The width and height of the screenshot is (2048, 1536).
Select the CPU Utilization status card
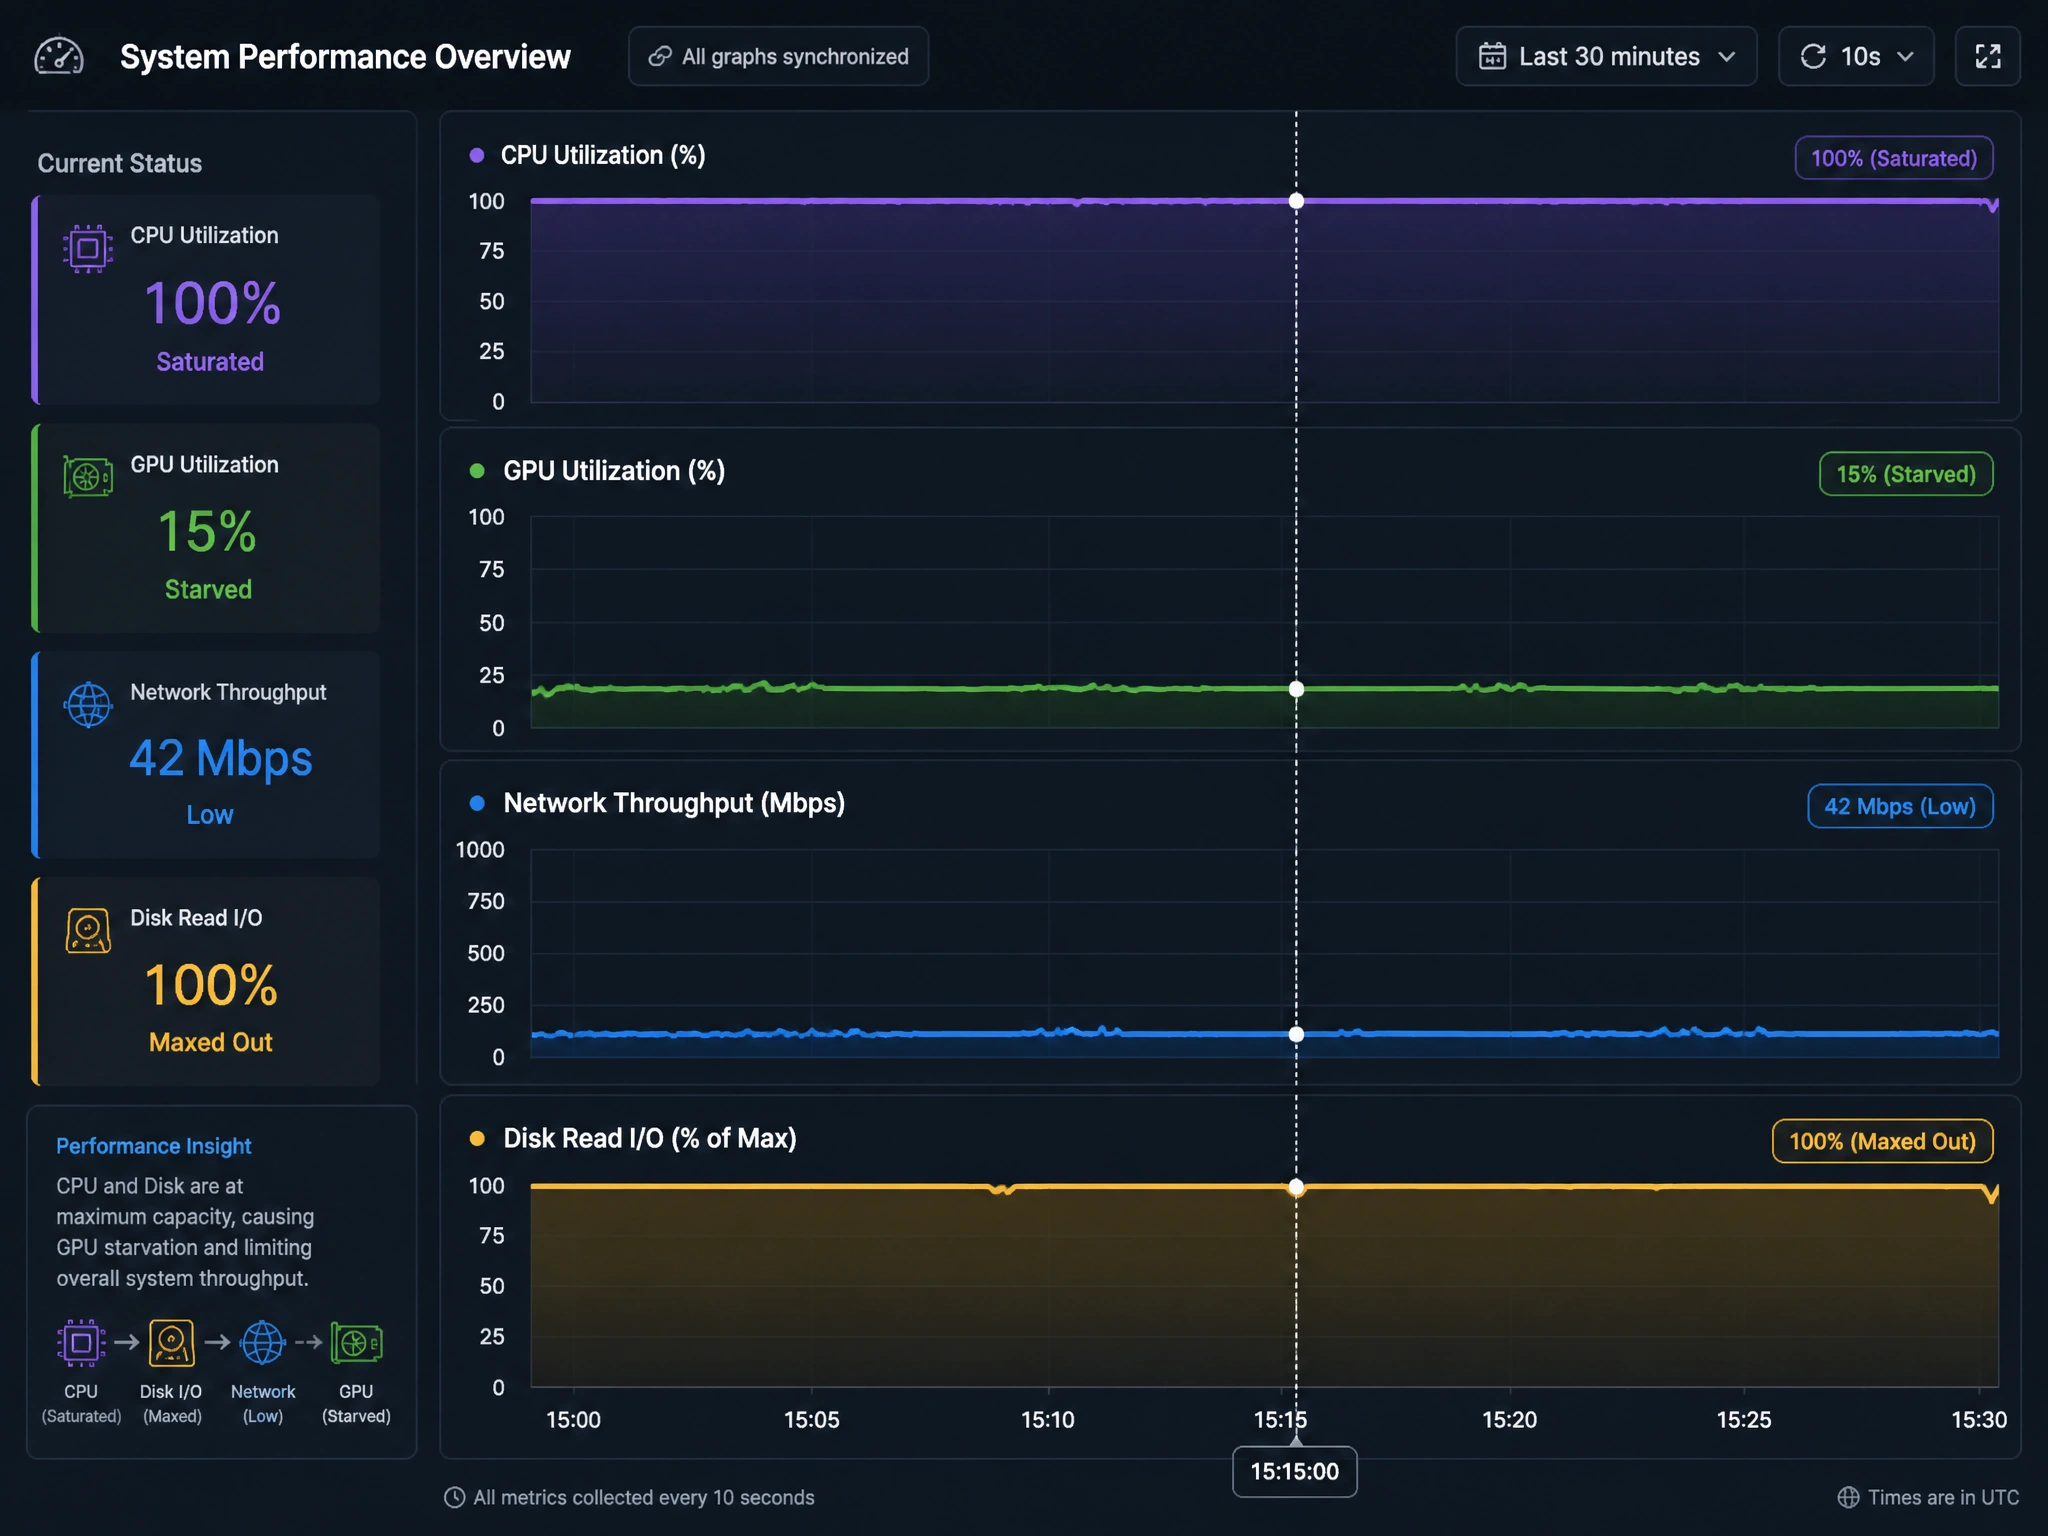[206, 300]
